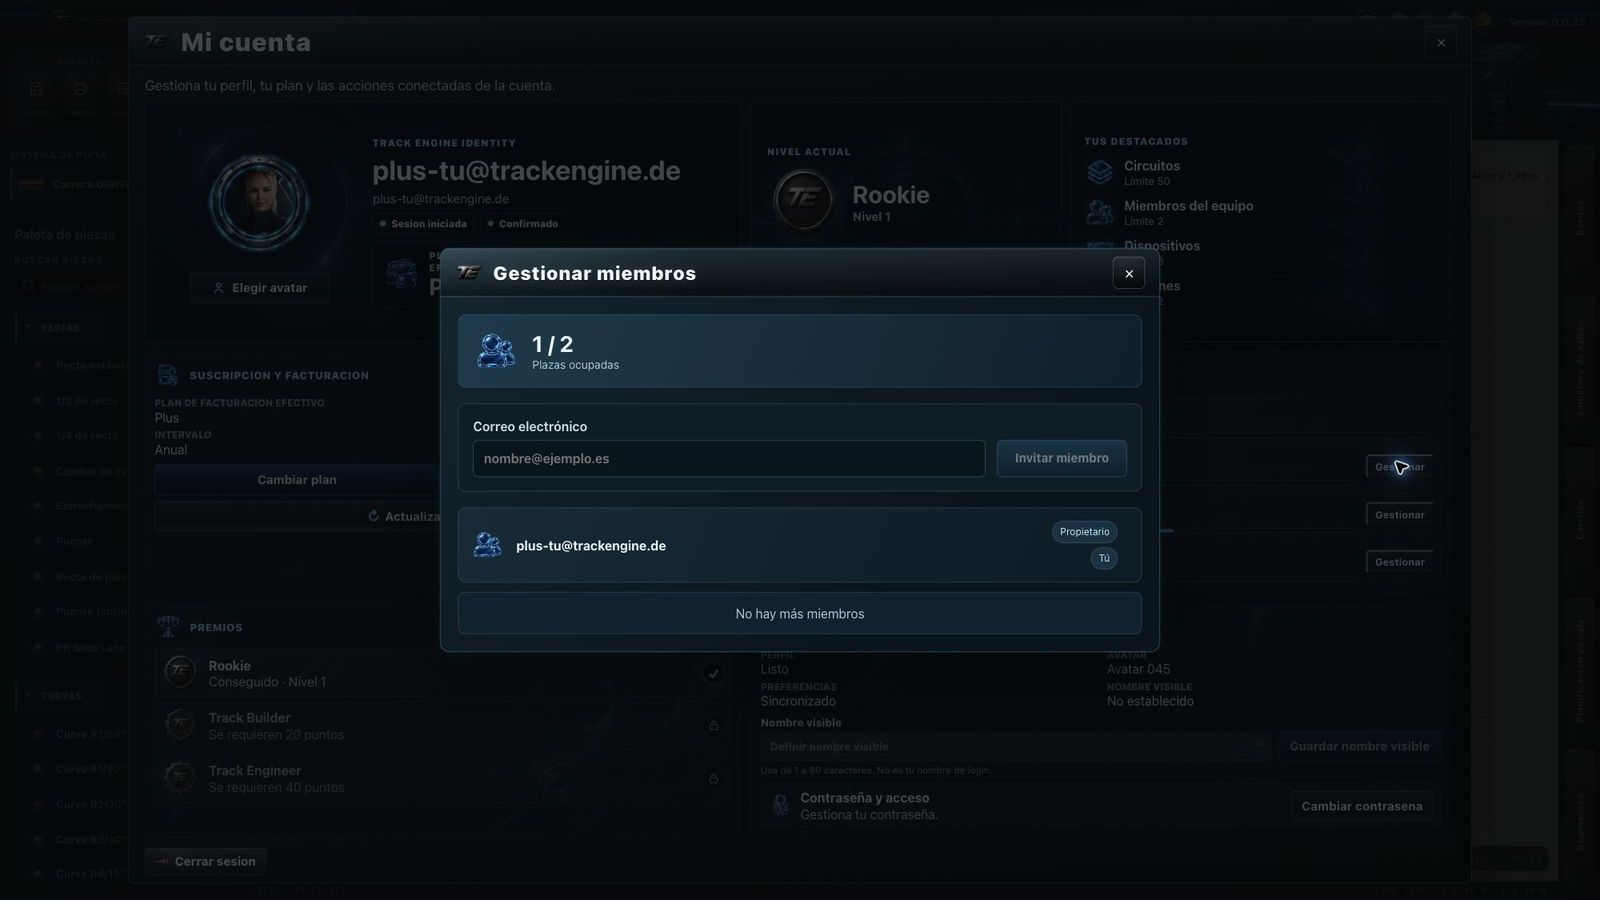This screenshot has width=1600, height=900.
Task: Click Cambiar contrasena in Mi cuenta
Action: tap(1362, 806)
